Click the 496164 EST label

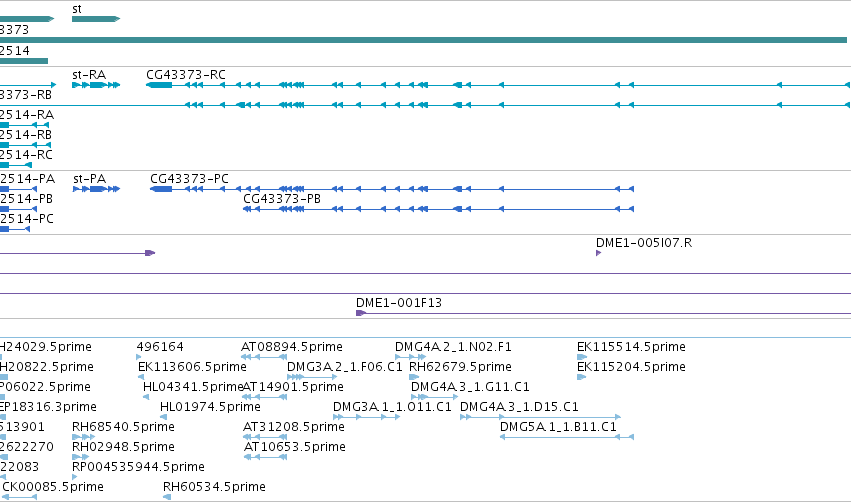[x=160, y=347]
